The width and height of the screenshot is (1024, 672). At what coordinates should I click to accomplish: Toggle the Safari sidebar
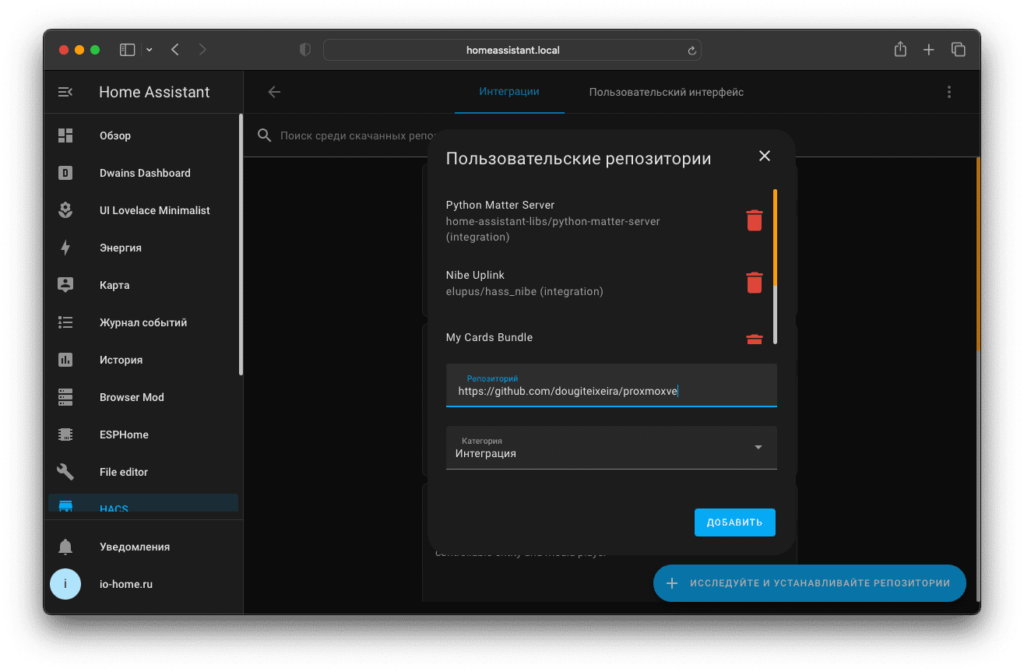coord(127,50)
